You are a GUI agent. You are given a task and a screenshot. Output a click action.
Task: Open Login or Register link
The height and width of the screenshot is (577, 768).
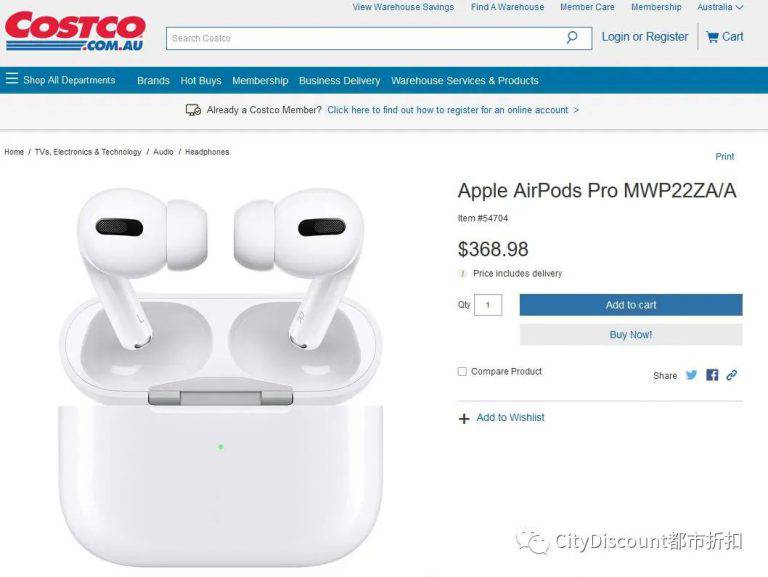645,37
